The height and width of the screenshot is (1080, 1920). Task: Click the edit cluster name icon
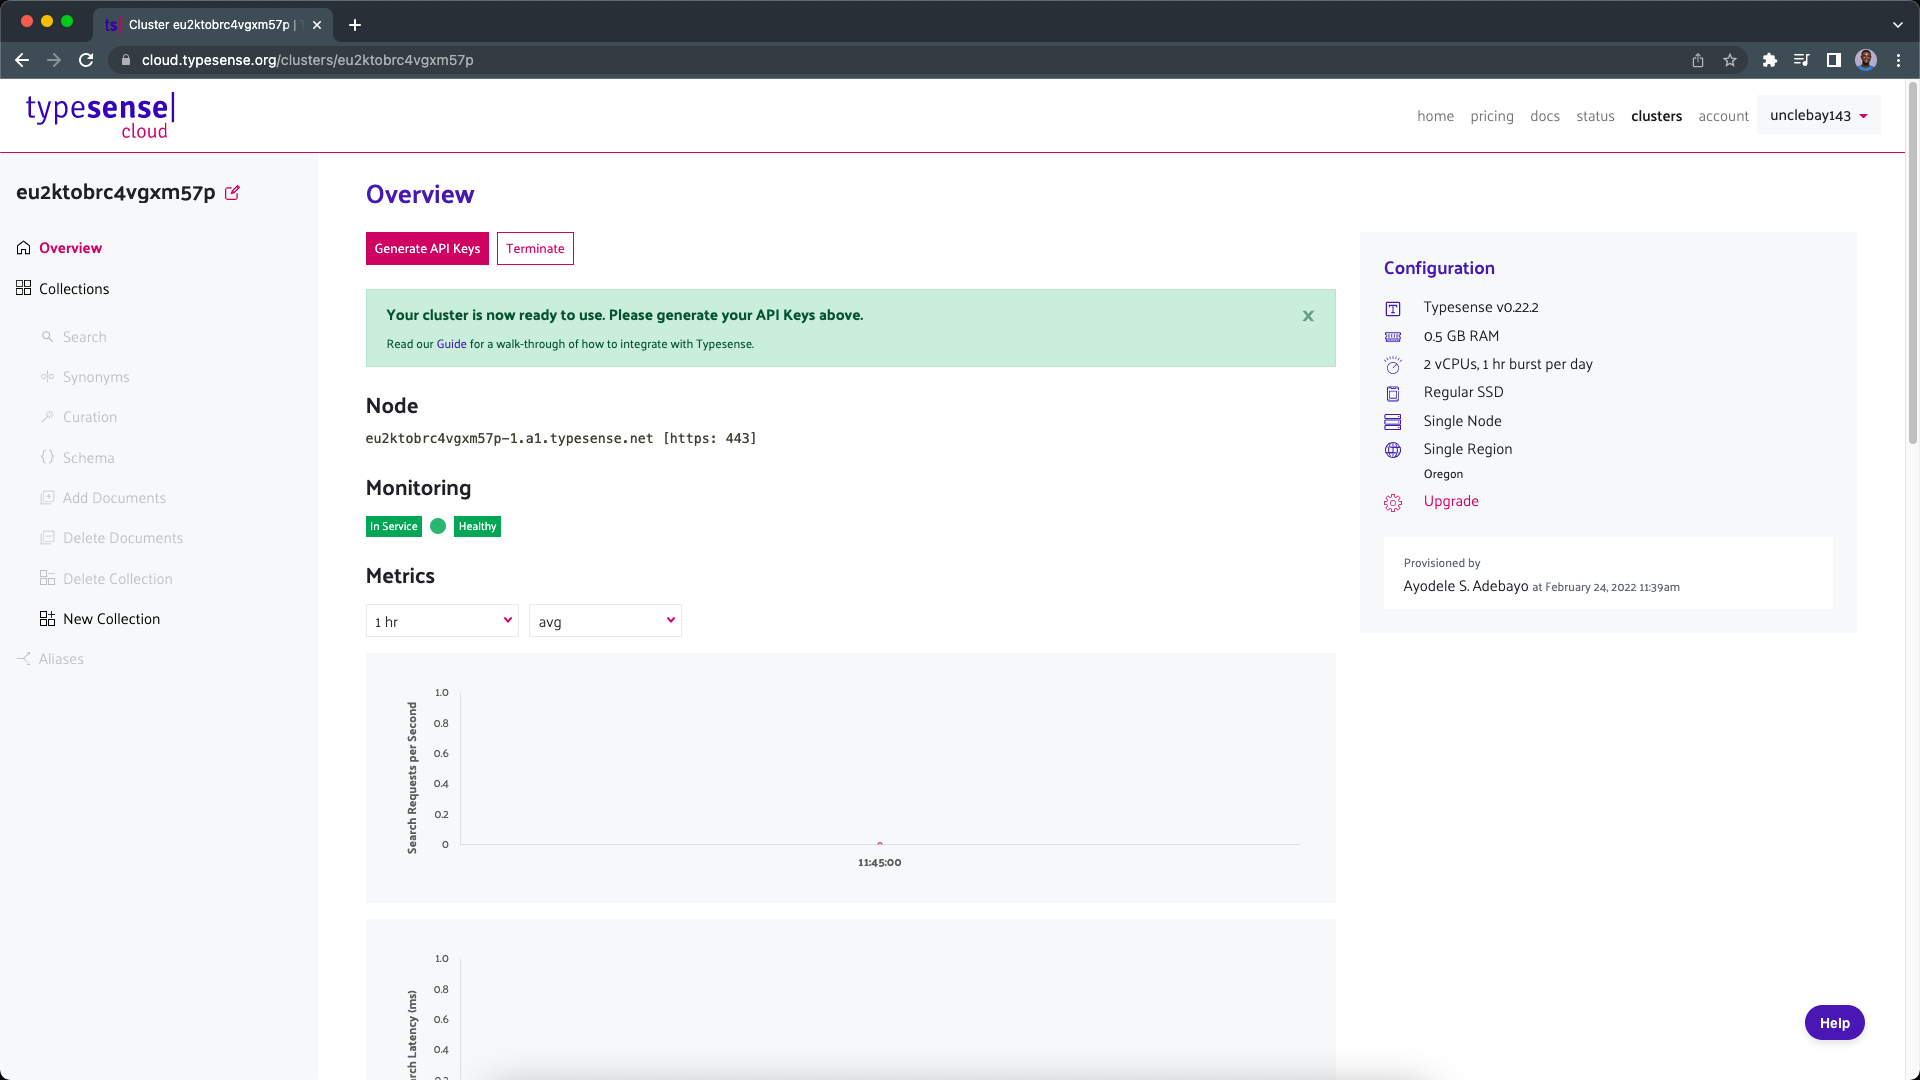232,193
